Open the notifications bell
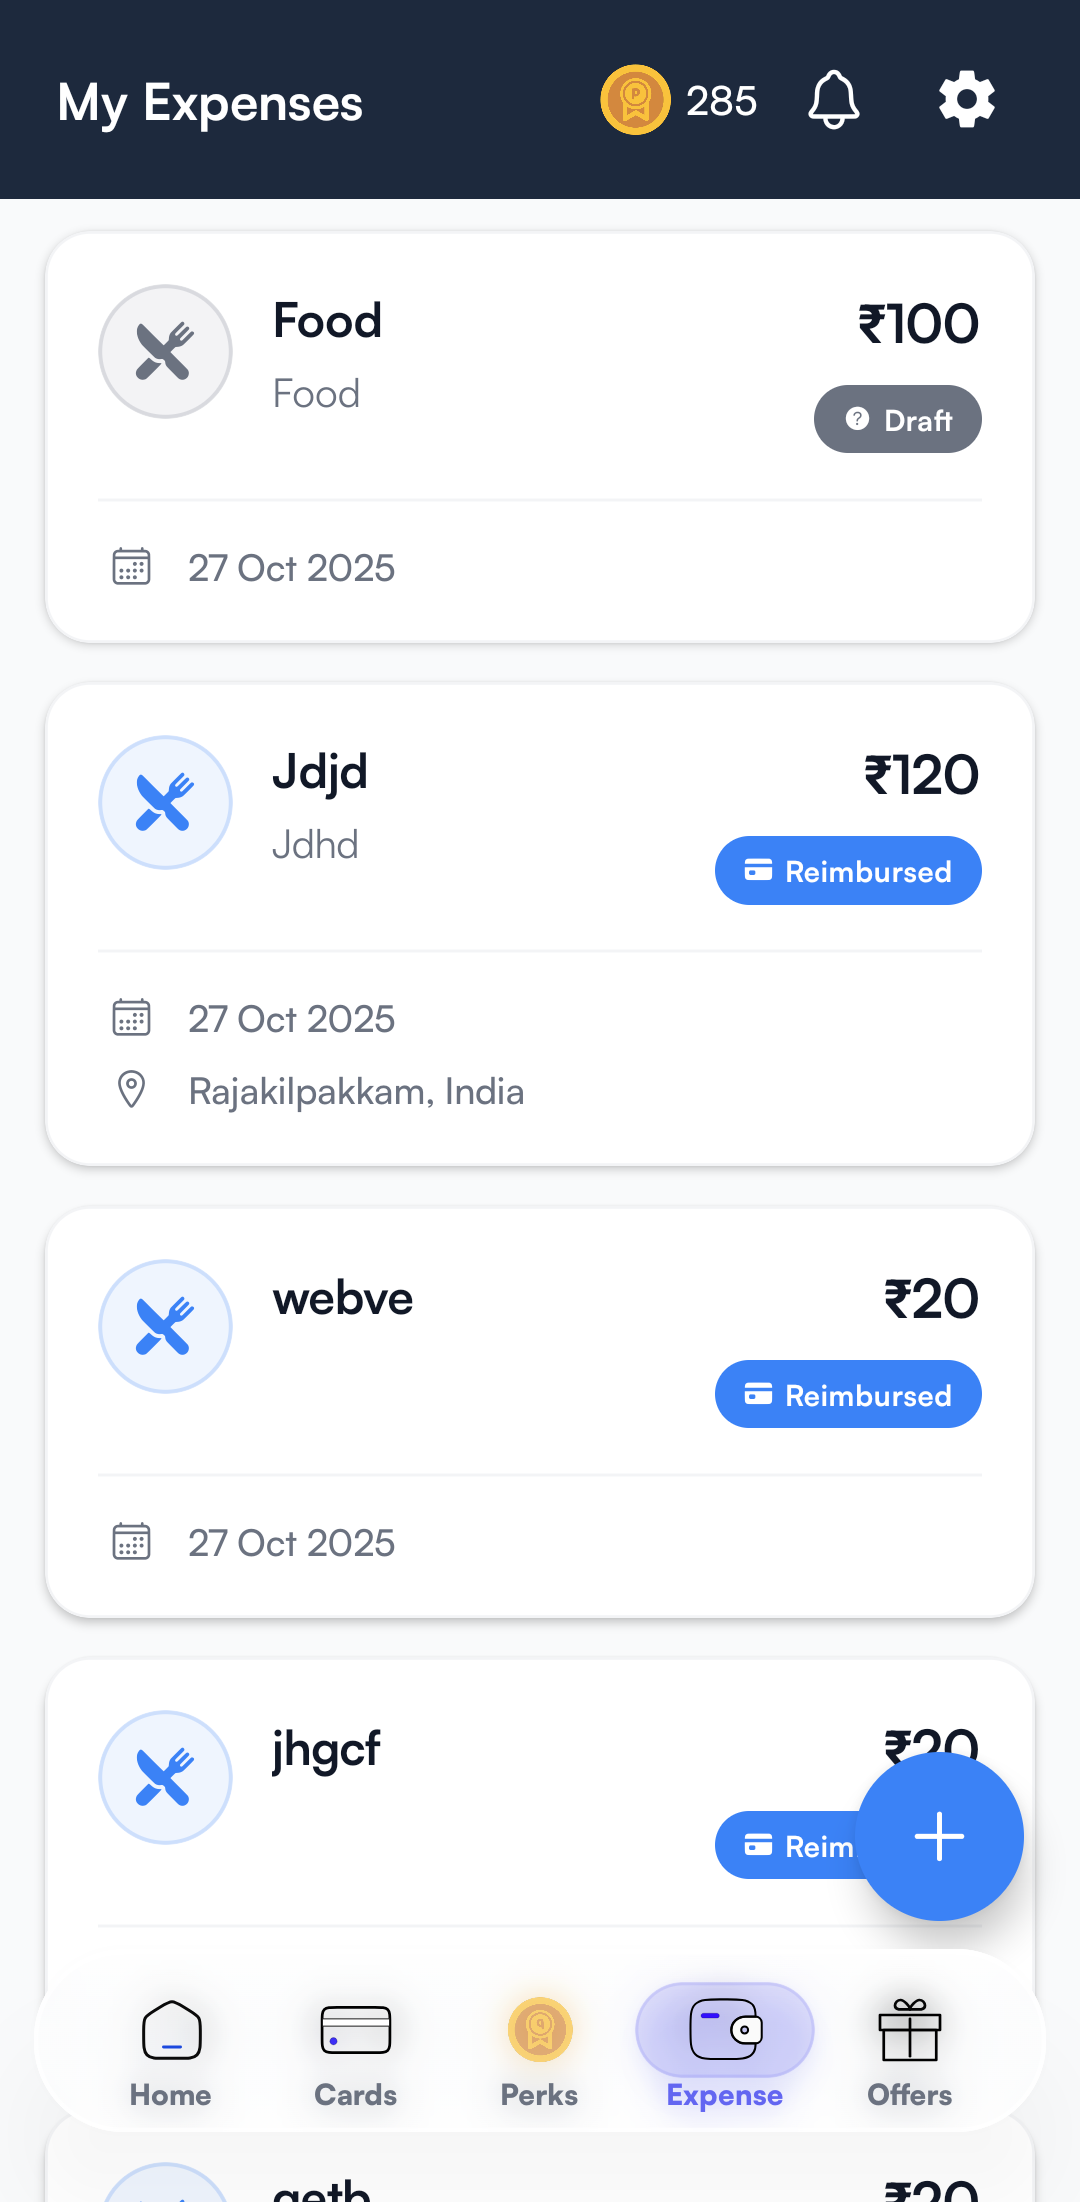This screenshot has width=1080, height=2202. point(833,100)
